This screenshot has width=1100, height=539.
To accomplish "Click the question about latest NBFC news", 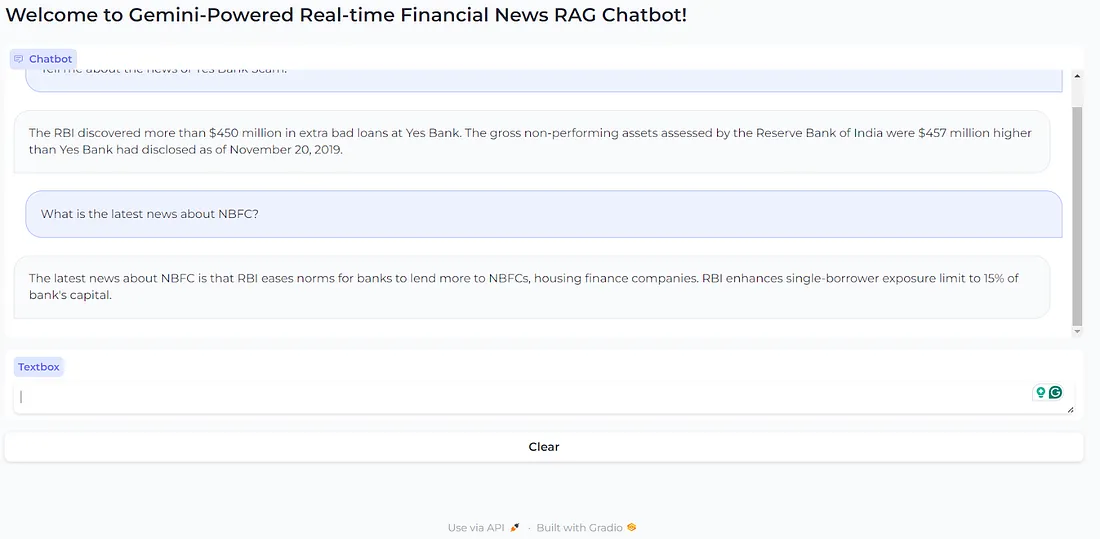I will point(544,214).
